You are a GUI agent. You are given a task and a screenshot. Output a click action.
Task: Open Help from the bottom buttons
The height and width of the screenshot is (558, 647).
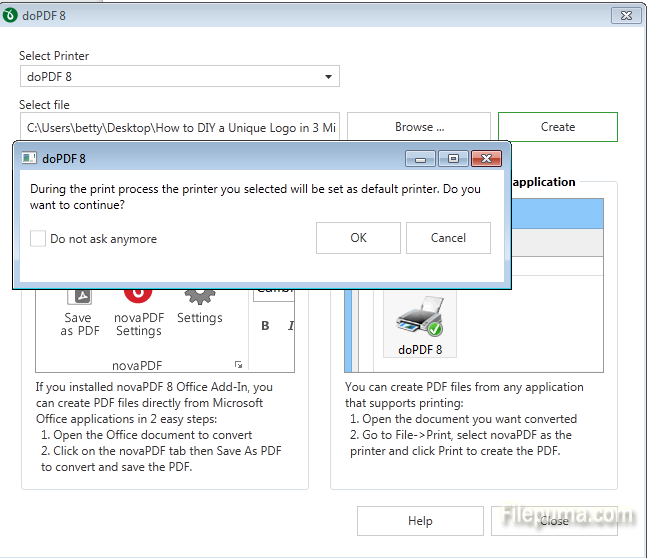(x=420, y=521)
